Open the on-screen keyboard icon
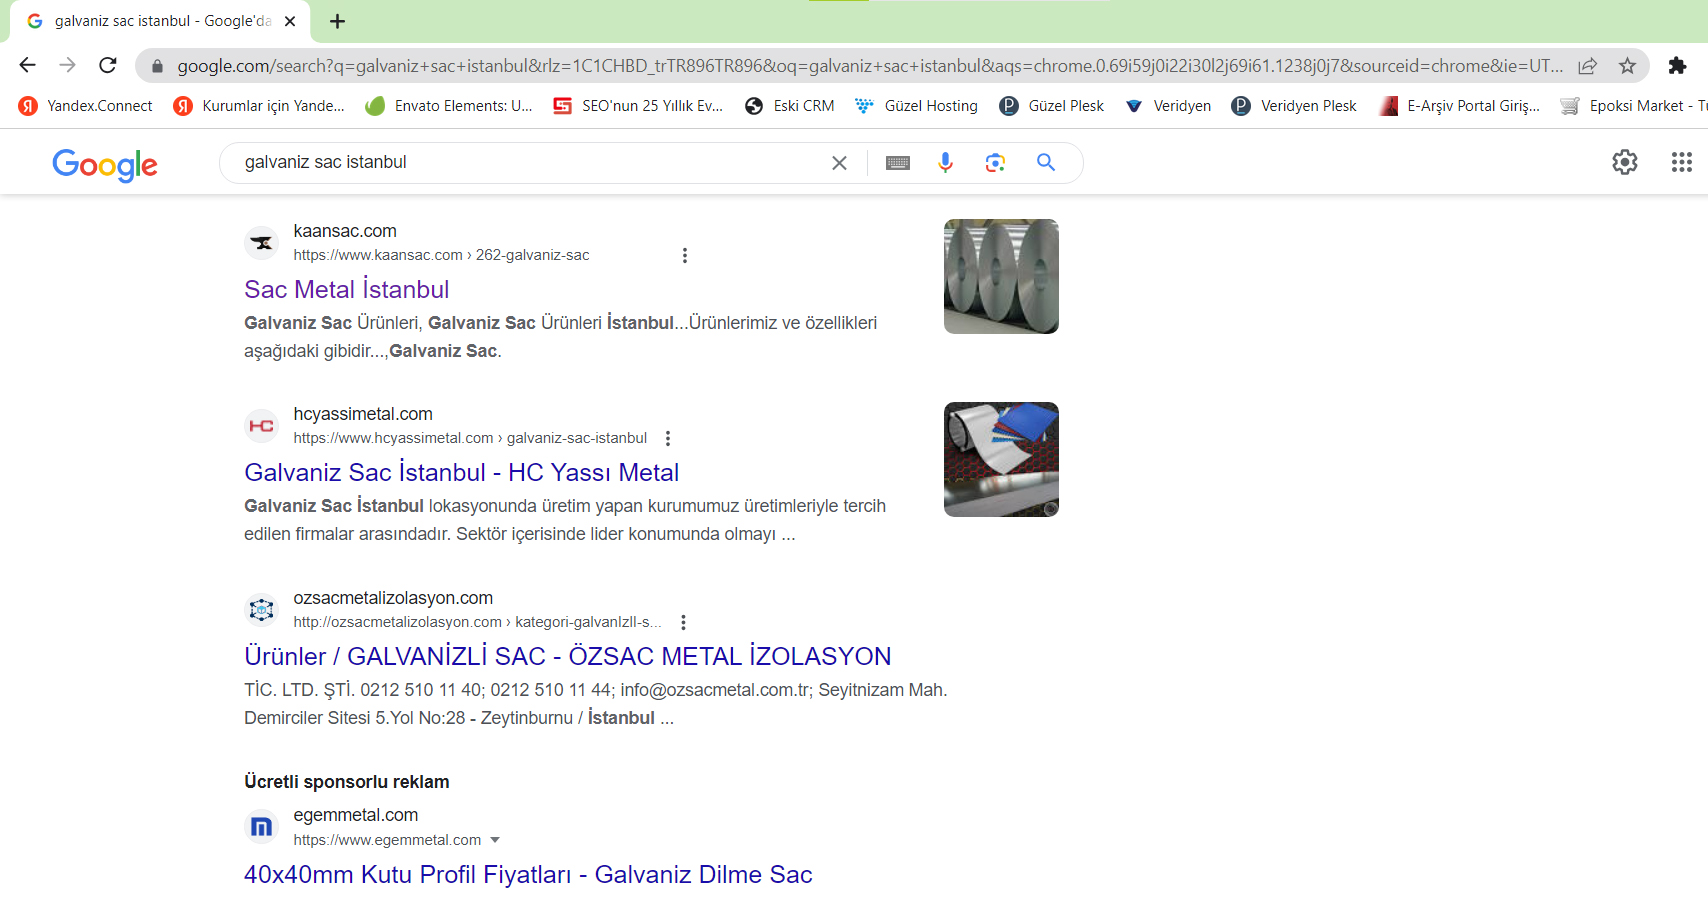Screen dimensions: 1708x897 tap(898, 163)
